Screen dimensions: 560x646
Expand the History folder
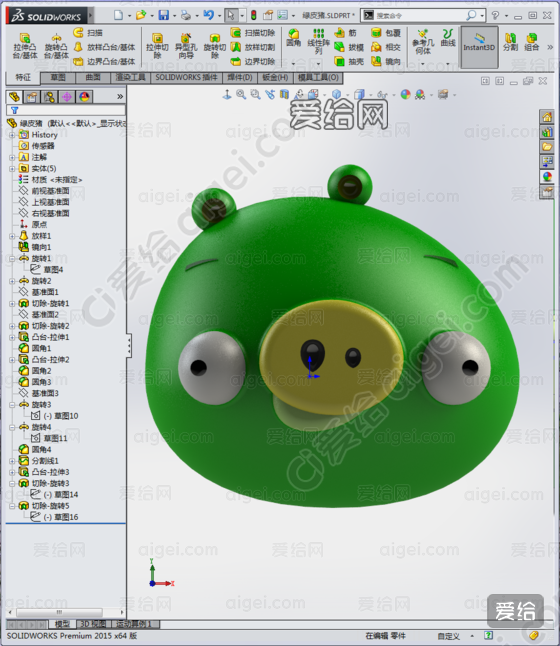coord(12,135)
